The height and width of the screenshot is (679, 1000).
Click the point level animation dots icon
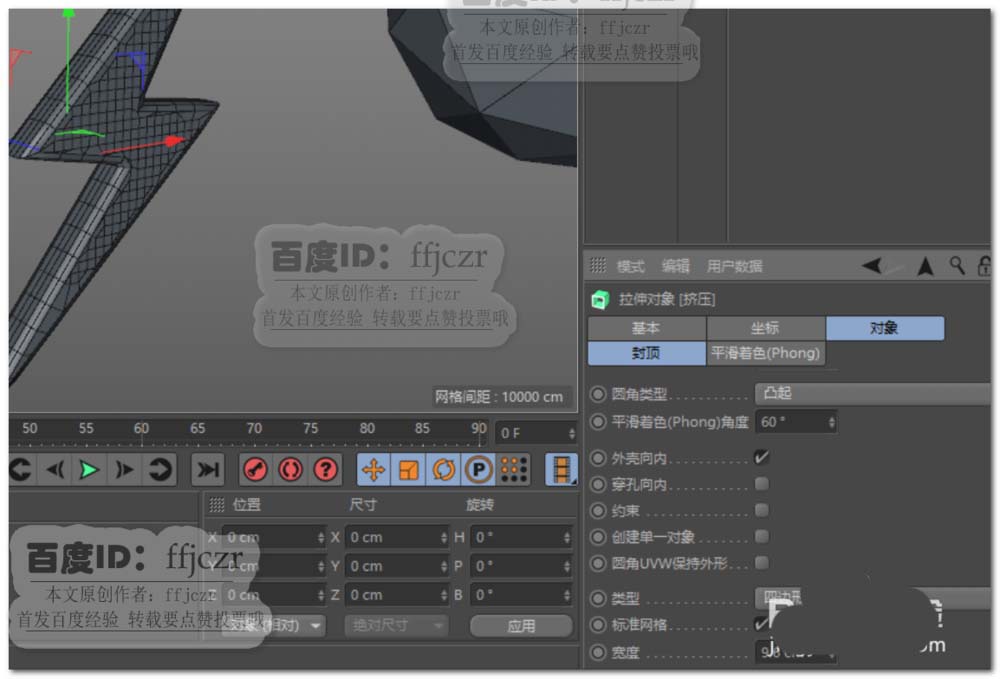tap(514, 469)
